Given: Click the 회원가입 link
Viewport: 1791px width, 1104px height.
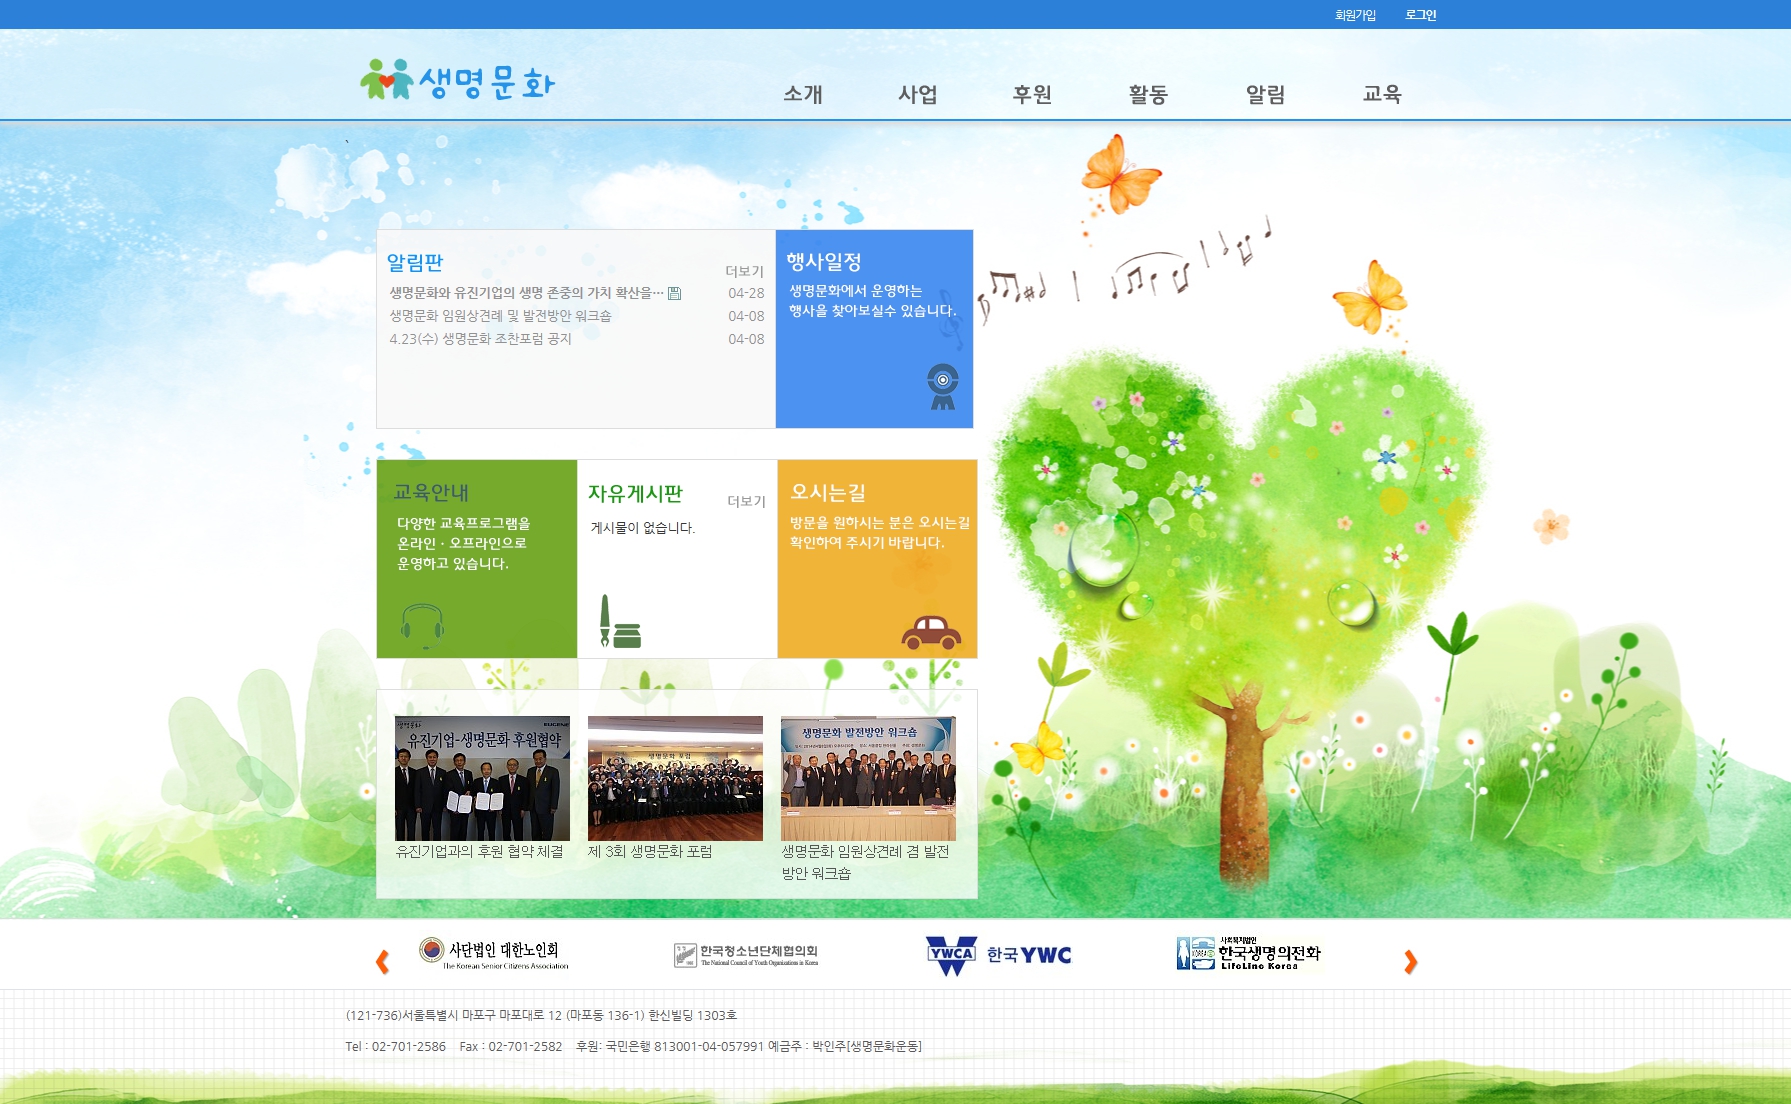Looking at the screenshot, I should (x=1355, y=15).
